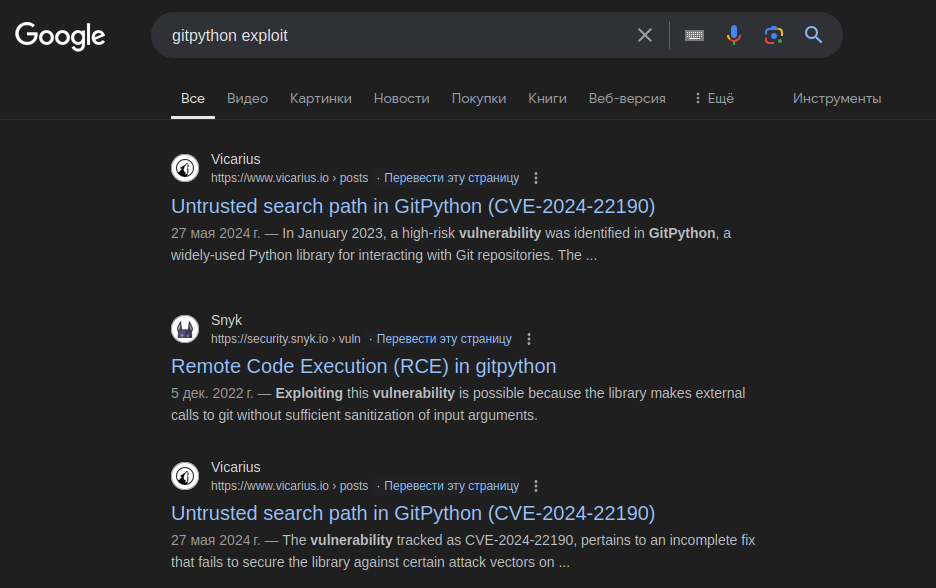The width and height of the screenshot is (936, 588).
Task: Switch to the Видео tab
Action: coord(247,98)
